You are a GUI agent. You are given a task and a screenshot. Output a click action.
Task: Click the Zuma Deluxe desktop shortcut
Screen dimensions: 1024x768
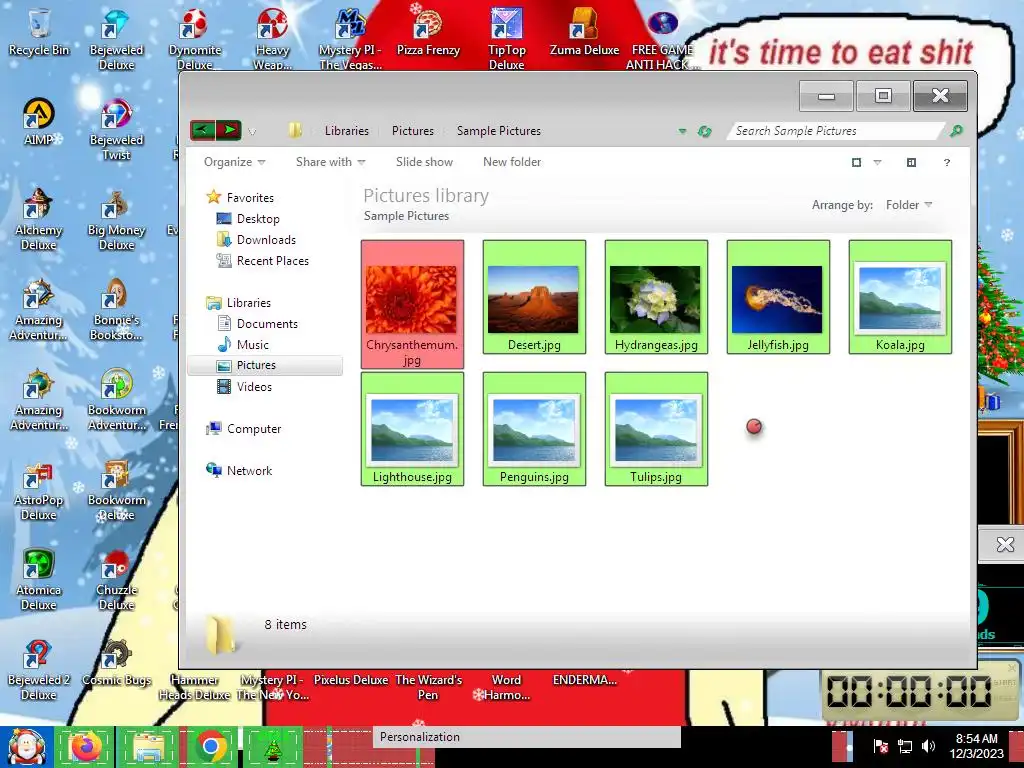tap(584, 31)
